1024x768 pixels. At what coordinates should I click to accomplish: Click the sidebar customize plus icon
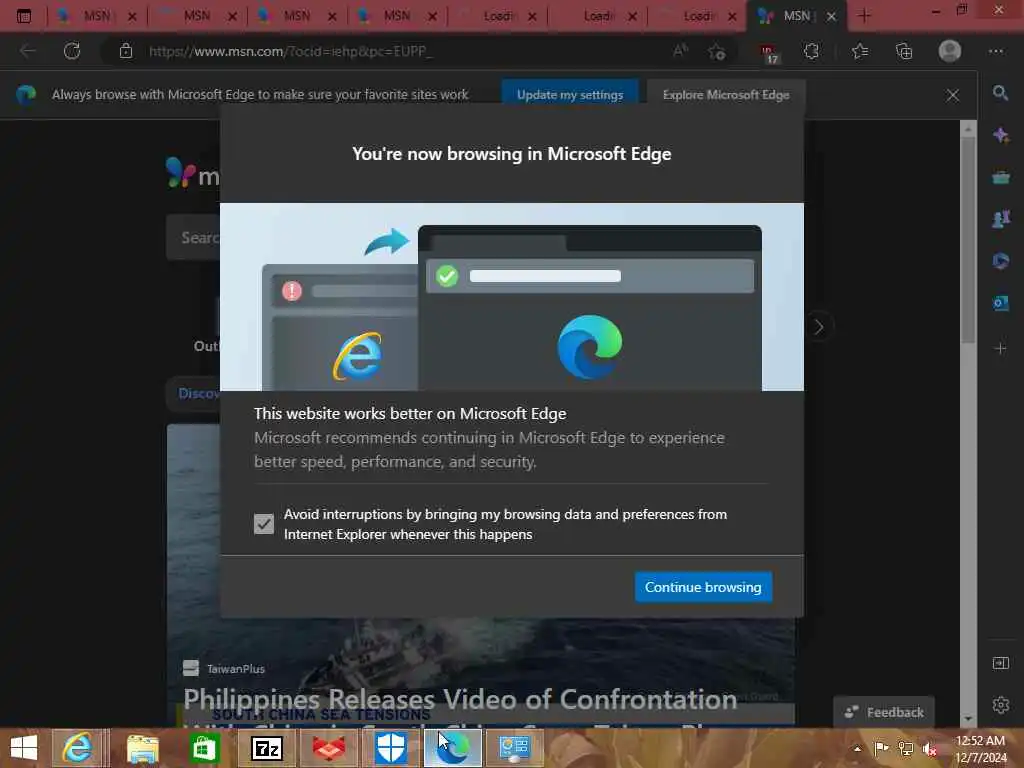pos(1000,348)
